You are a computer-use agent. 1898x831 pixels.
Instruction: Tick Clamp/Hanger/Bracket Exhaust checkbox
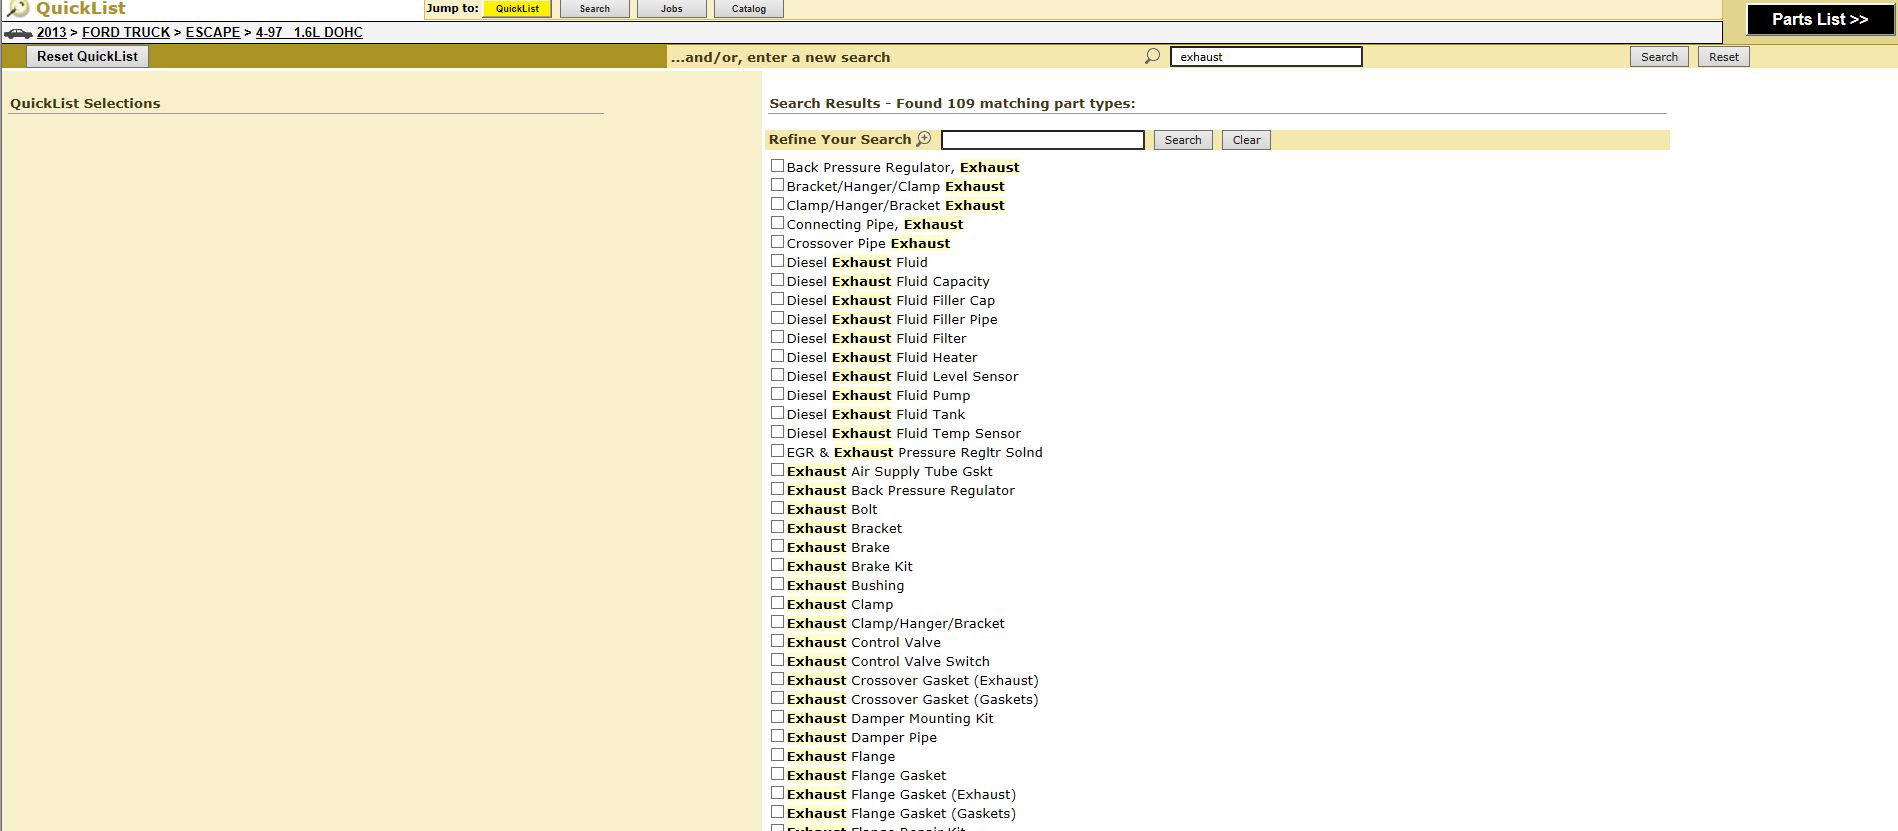coord(777,204)
